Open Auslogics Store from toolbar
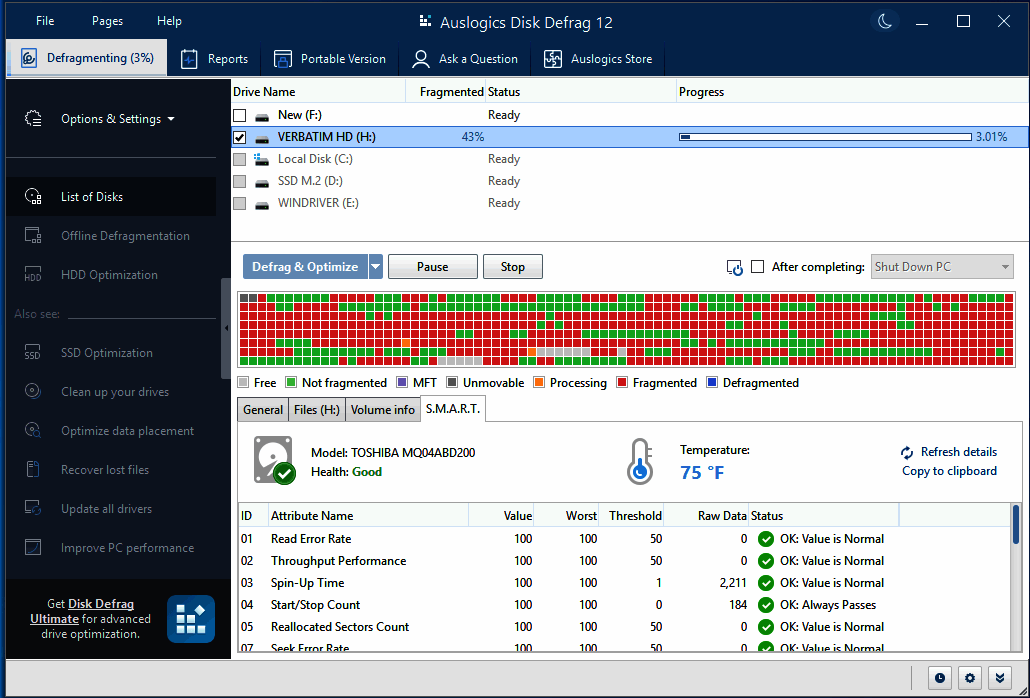Image resolution: width=1030 pixels, height=698 pixels. [598, 59]
